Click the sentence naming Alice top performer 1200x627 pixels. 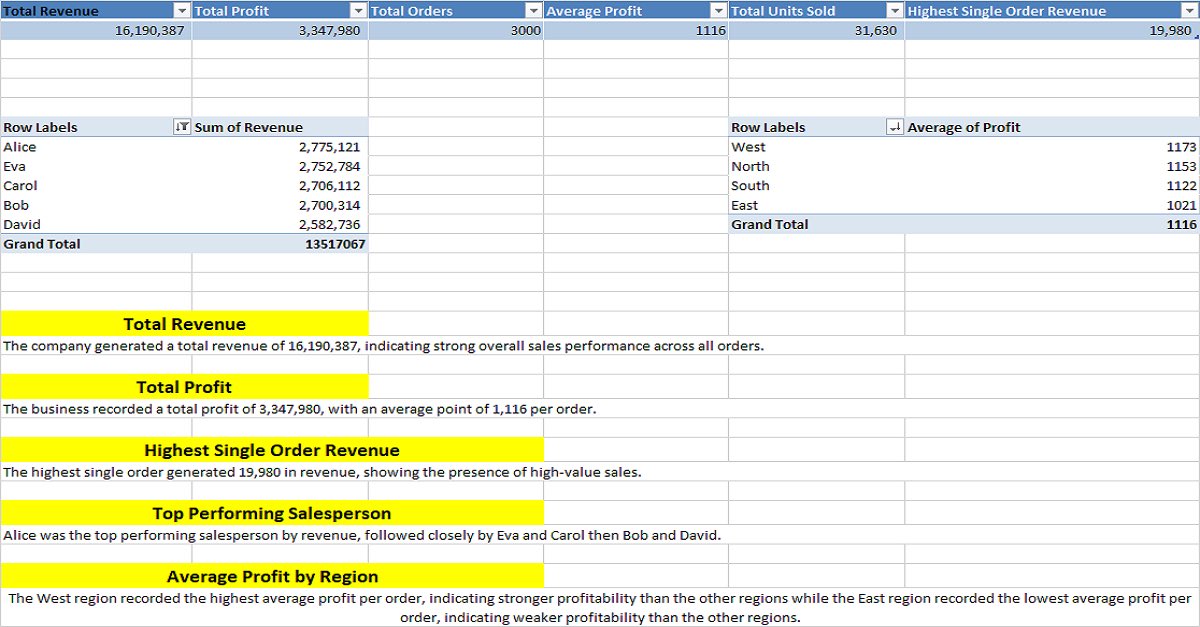tap(362, 535)
